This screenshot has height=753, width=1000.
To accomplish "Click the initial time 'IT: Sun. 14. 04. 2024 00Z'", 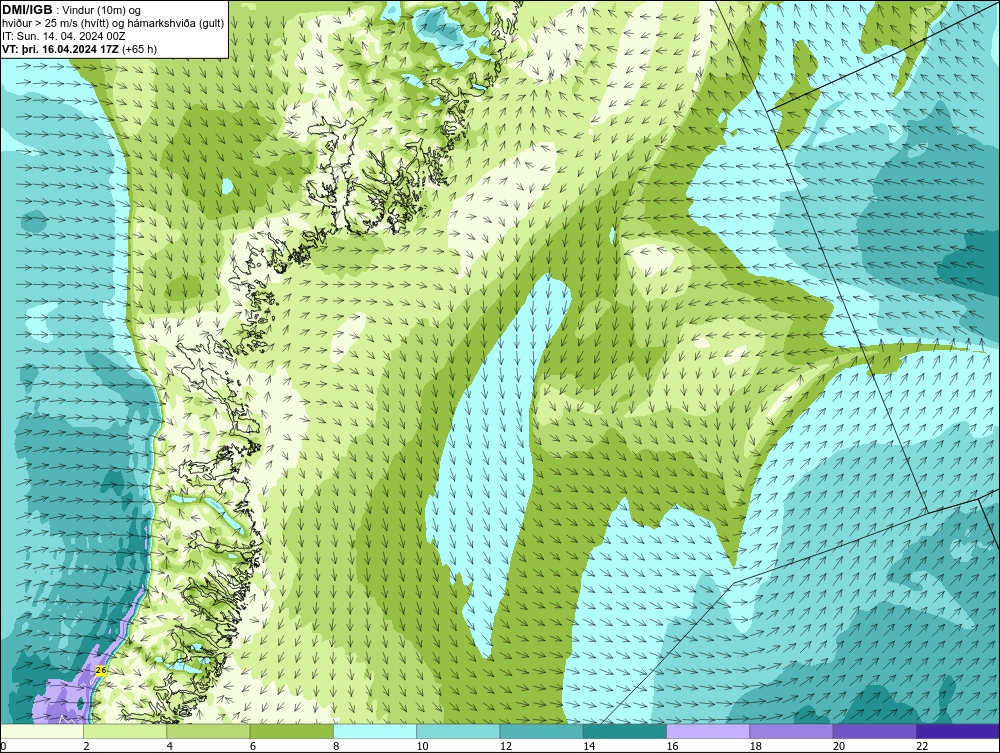I will point(64,36).
